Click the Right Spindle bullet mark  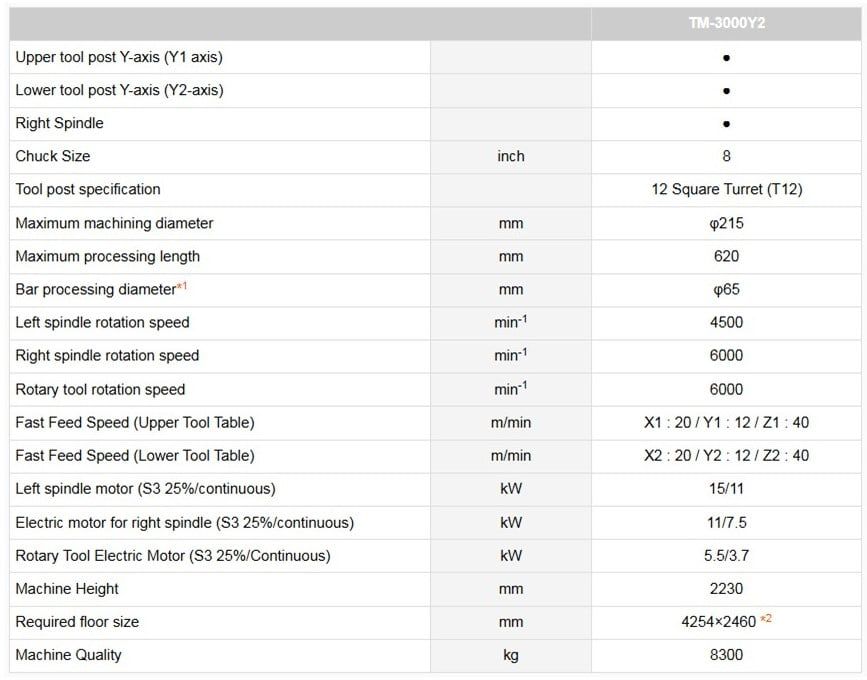(726, 124)
